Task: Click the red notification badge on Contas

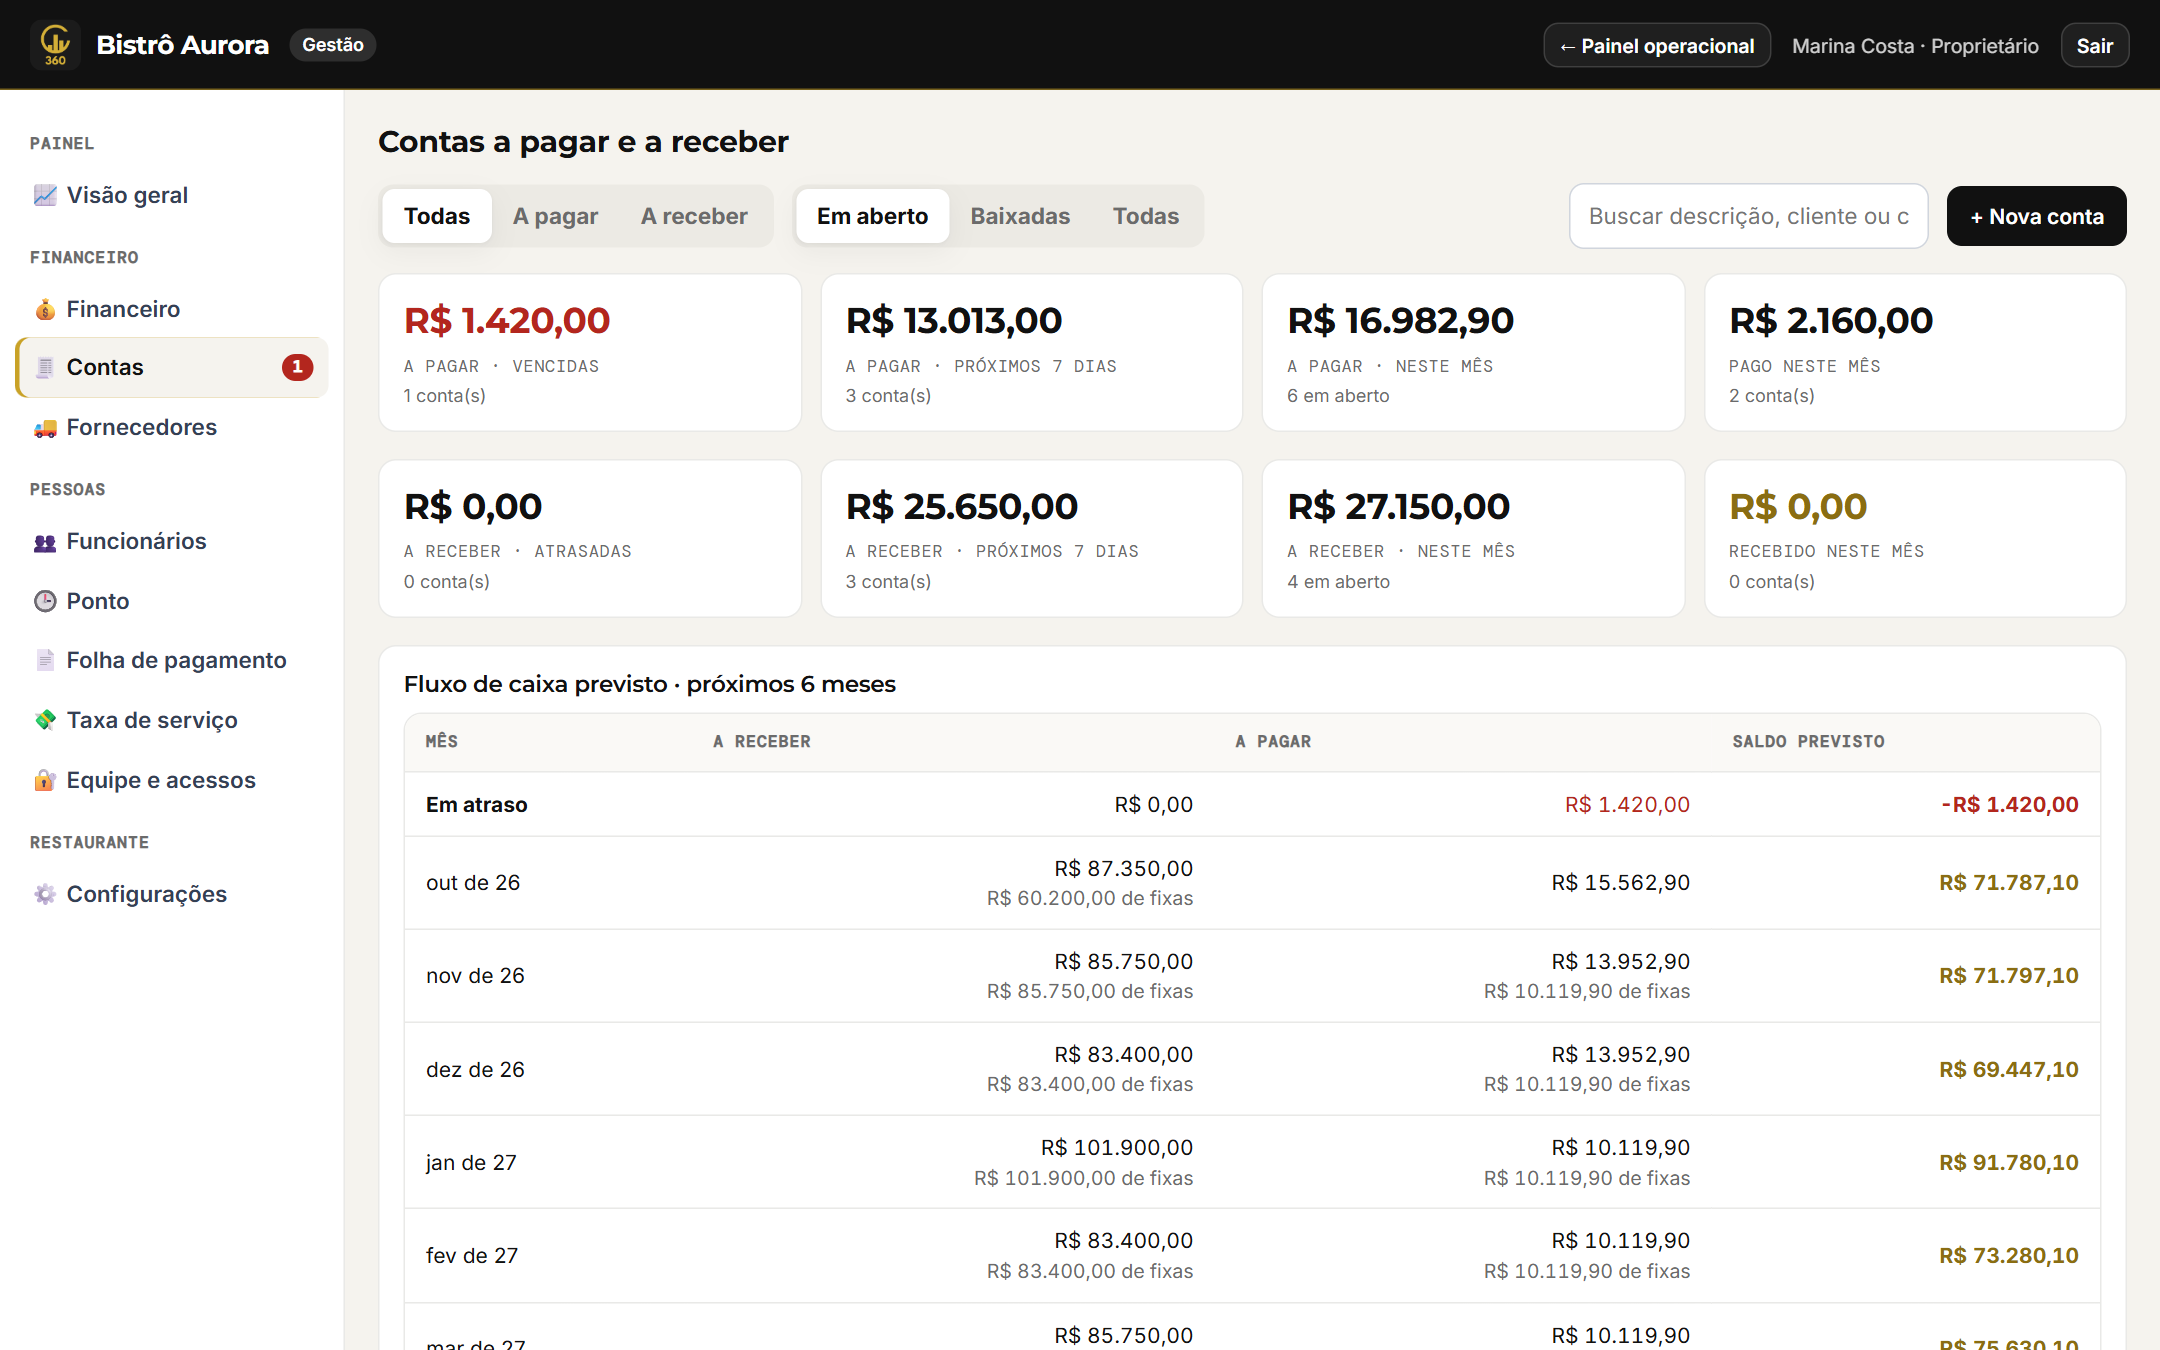Action: [x=297, y=367]
